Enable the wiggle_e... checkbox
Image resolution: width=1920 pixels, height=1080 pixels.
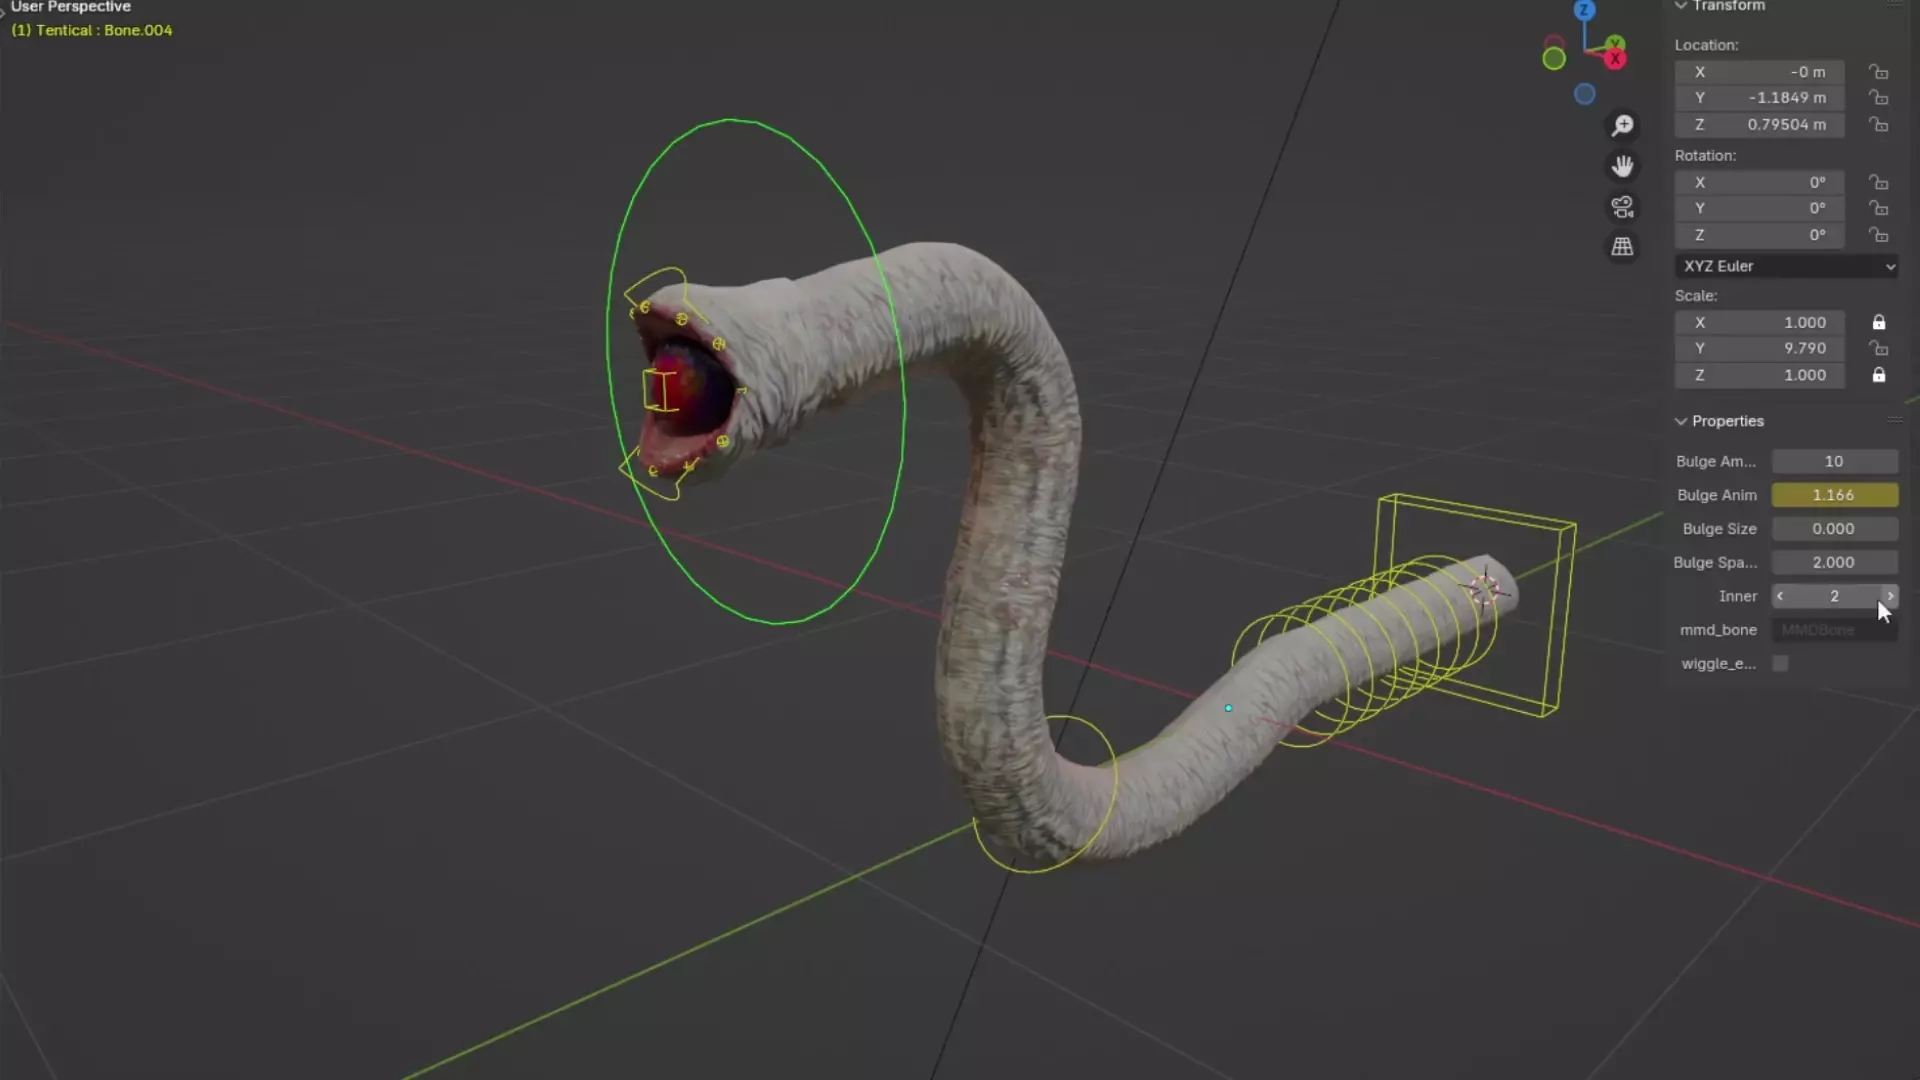[1781, 664]
